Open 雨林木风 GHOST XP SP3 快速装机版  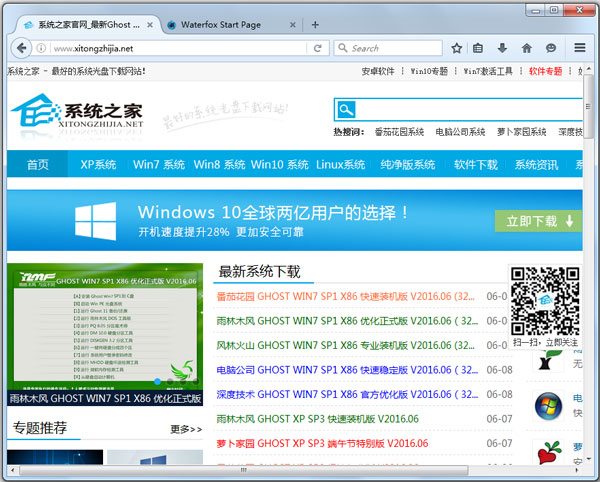click(318, 419)
